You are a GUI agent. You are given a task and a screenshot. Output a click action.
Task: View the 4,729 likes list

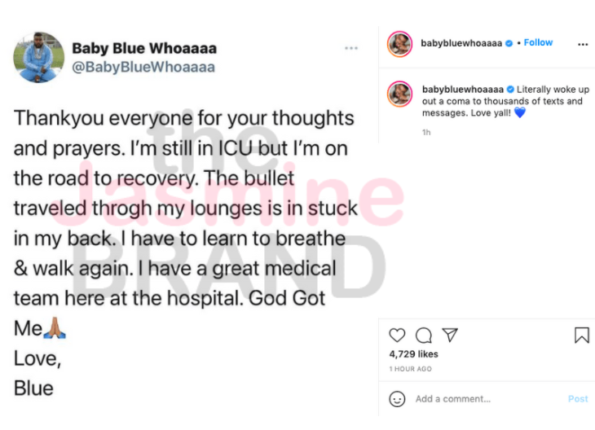(x=414, y=354)
